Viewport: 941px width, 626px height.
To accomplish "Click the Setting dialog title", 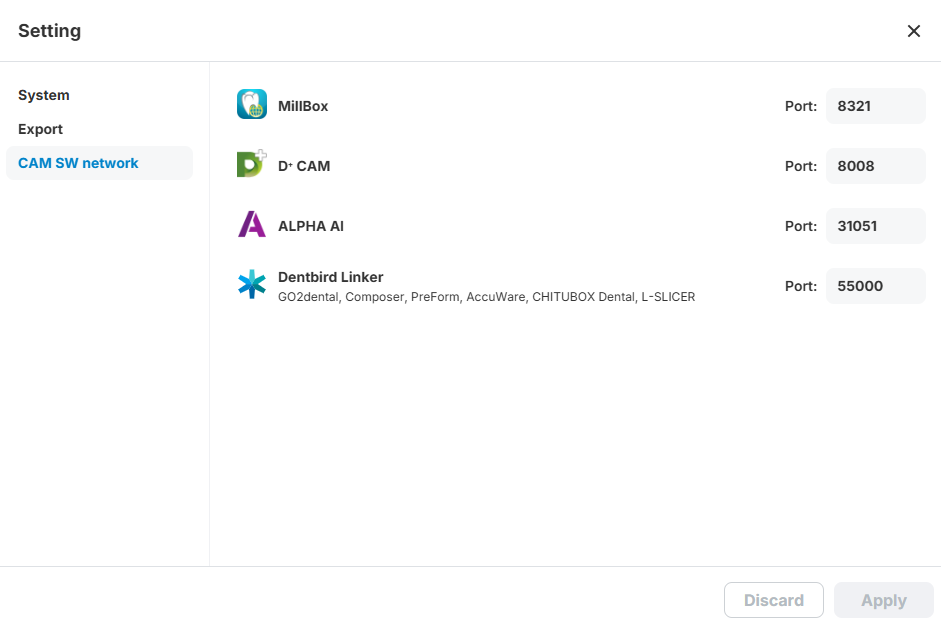I will point(50,31).
